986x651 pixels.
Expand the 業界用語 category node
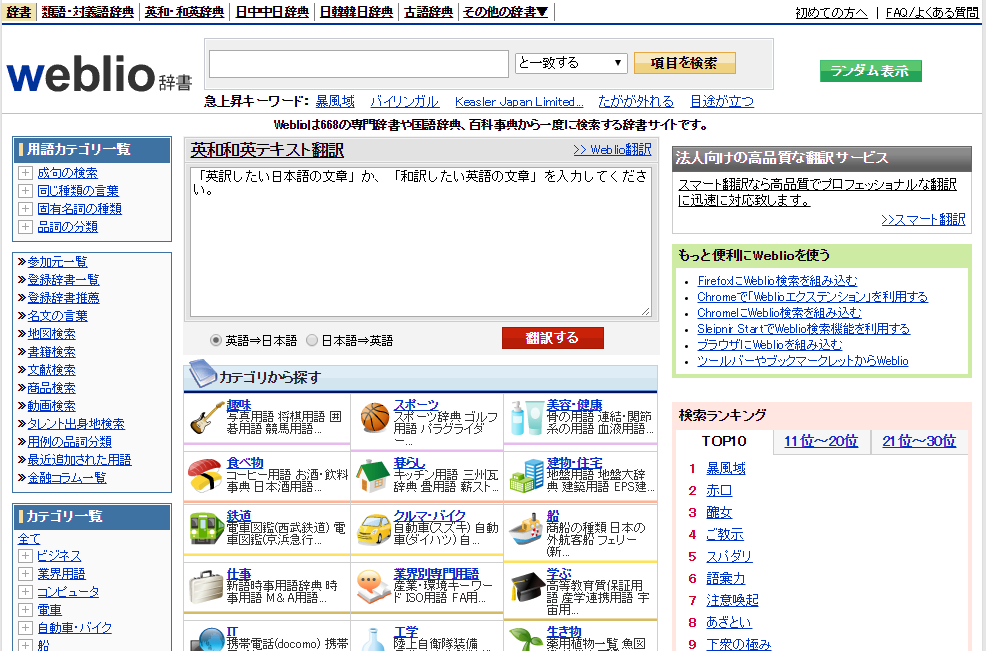click(25, 574)
